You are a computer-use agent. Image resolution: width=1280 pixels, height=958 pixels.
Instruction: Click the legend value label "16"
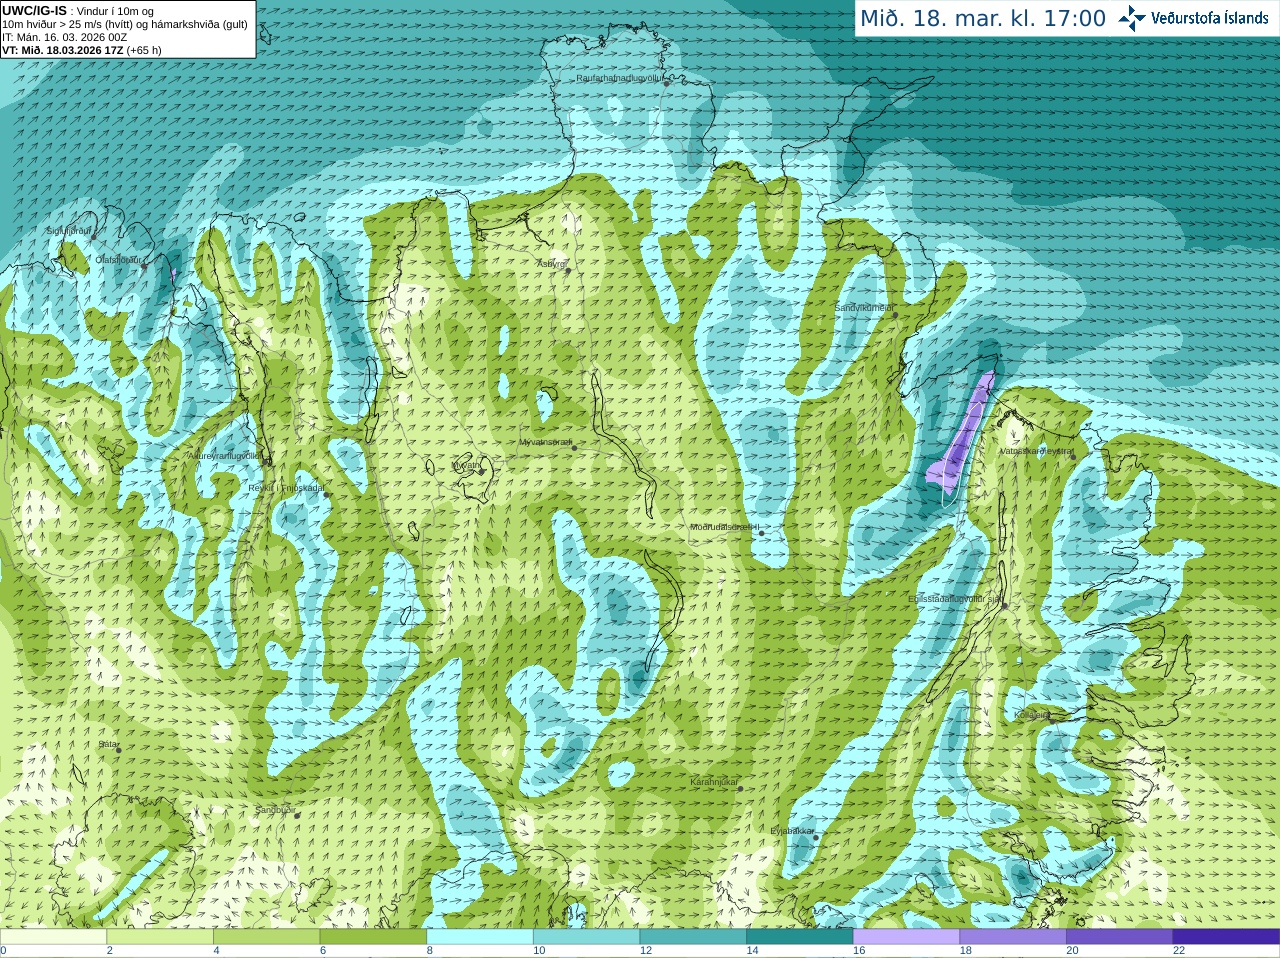tap(859, 951)
